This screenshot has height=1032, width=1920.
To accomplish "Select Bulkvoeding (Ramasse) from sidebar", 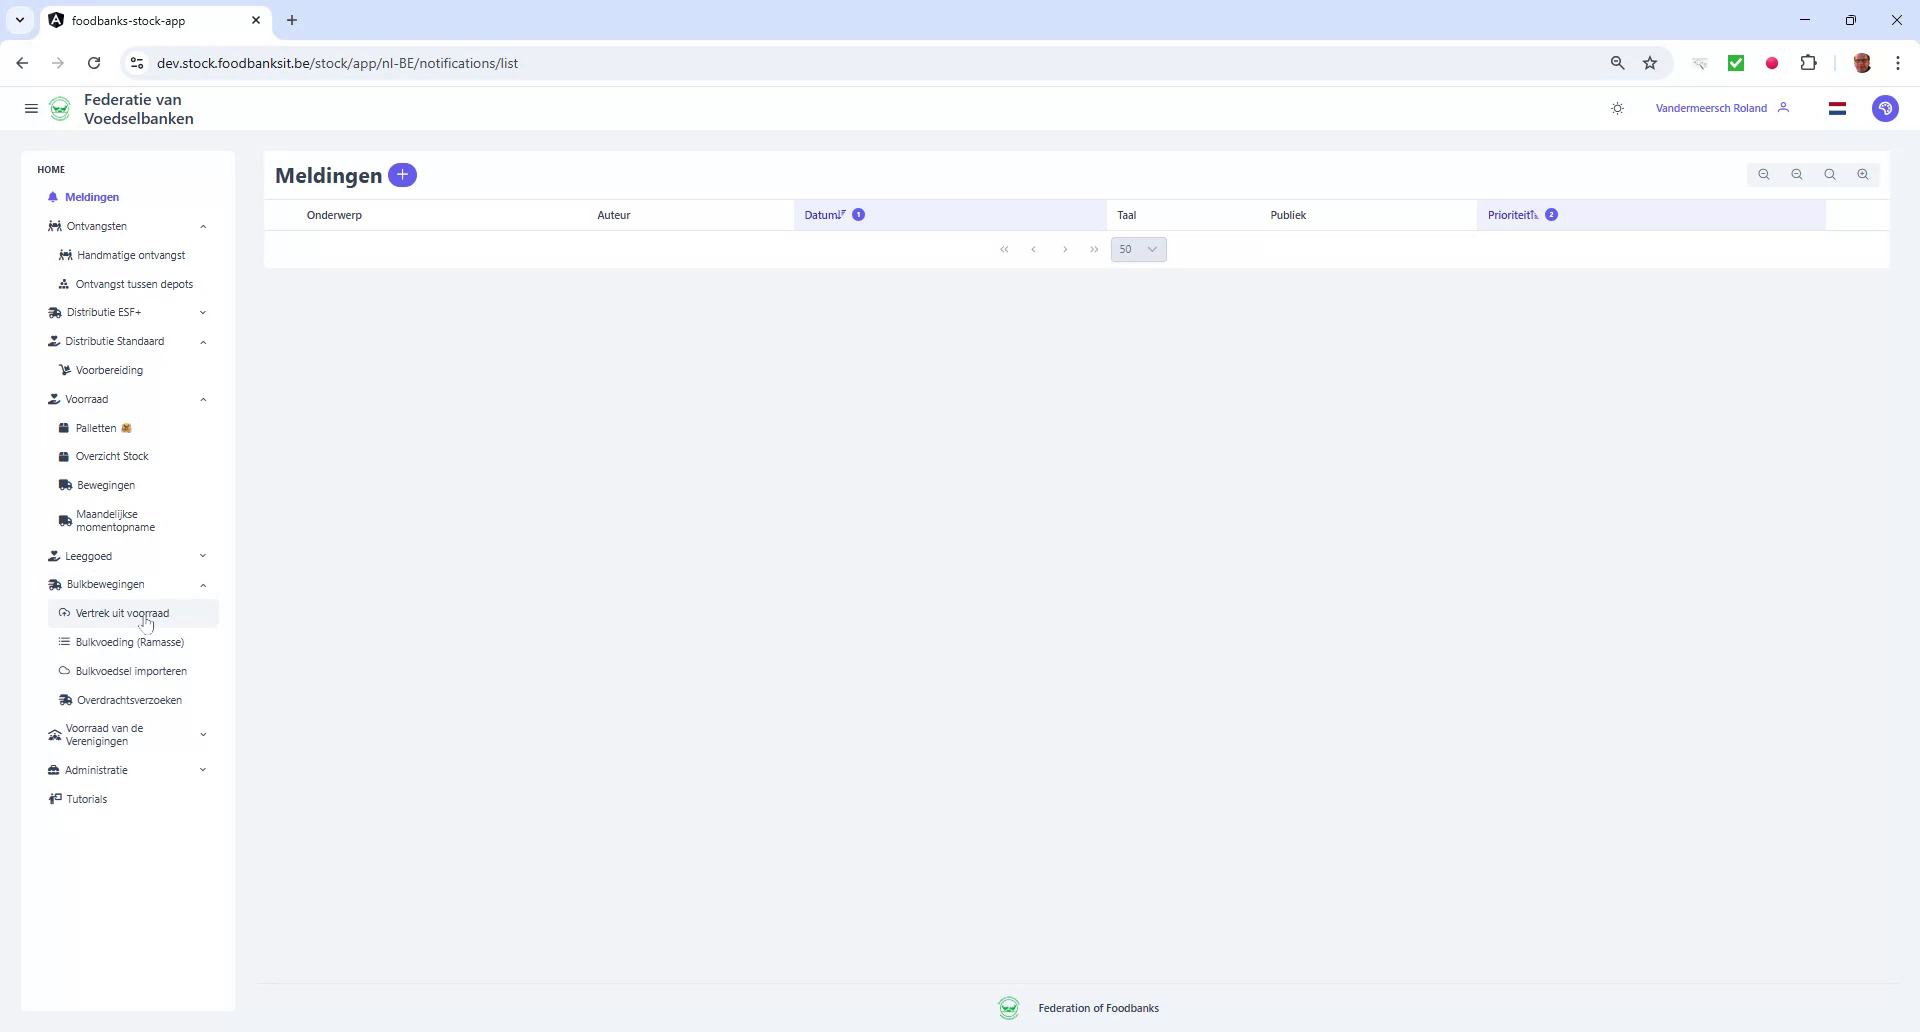I will pos(131,641).
